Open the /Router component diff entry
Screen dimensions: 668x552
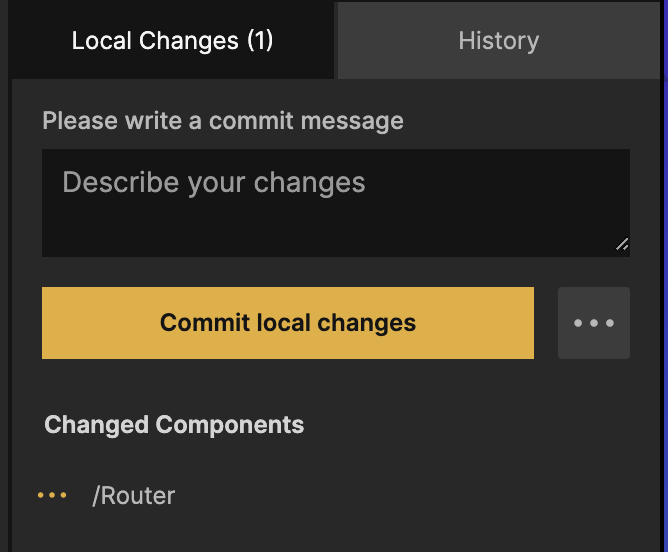pos(134,495)
